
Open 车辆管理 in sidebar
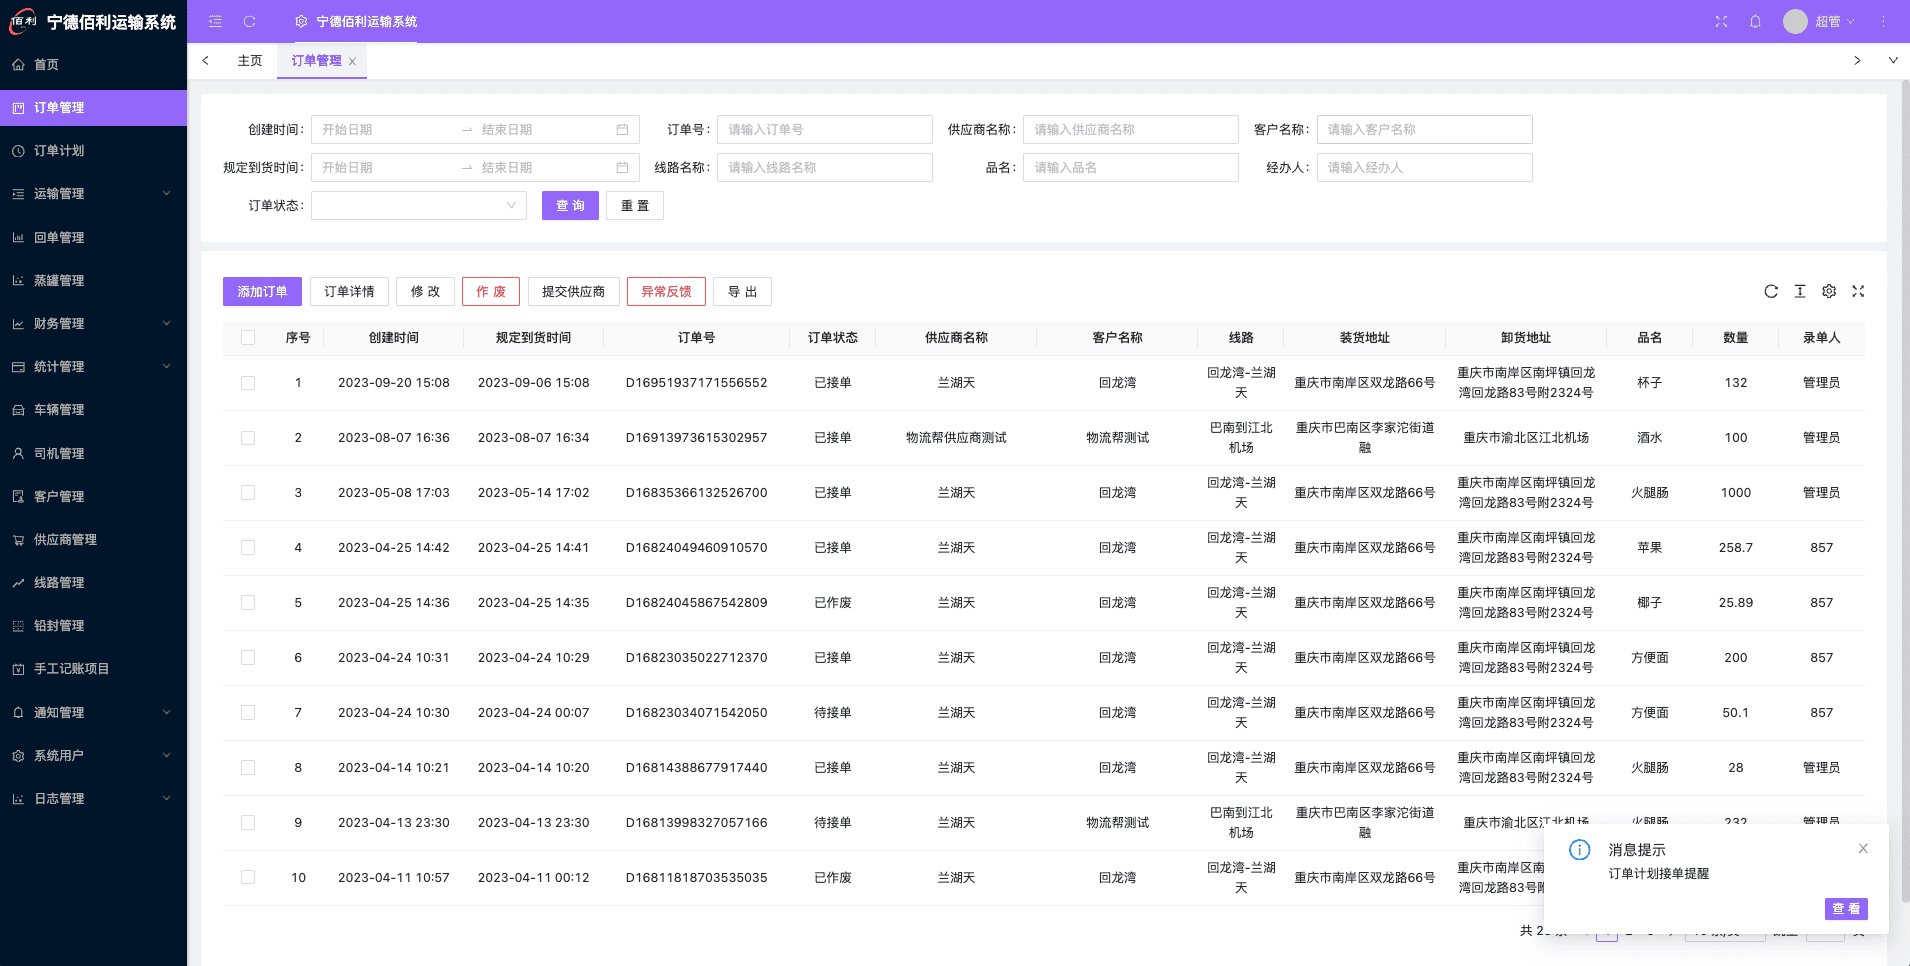point(93,409)
